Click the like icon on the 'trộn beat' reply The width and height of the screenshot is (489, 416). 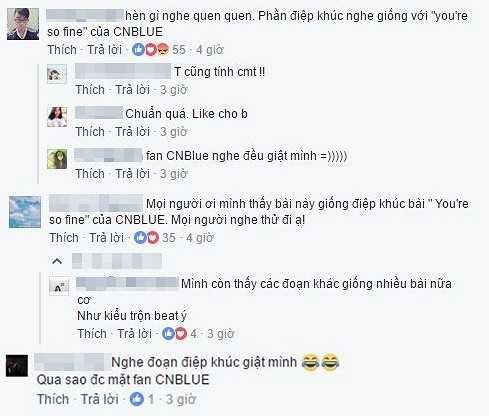168,334
